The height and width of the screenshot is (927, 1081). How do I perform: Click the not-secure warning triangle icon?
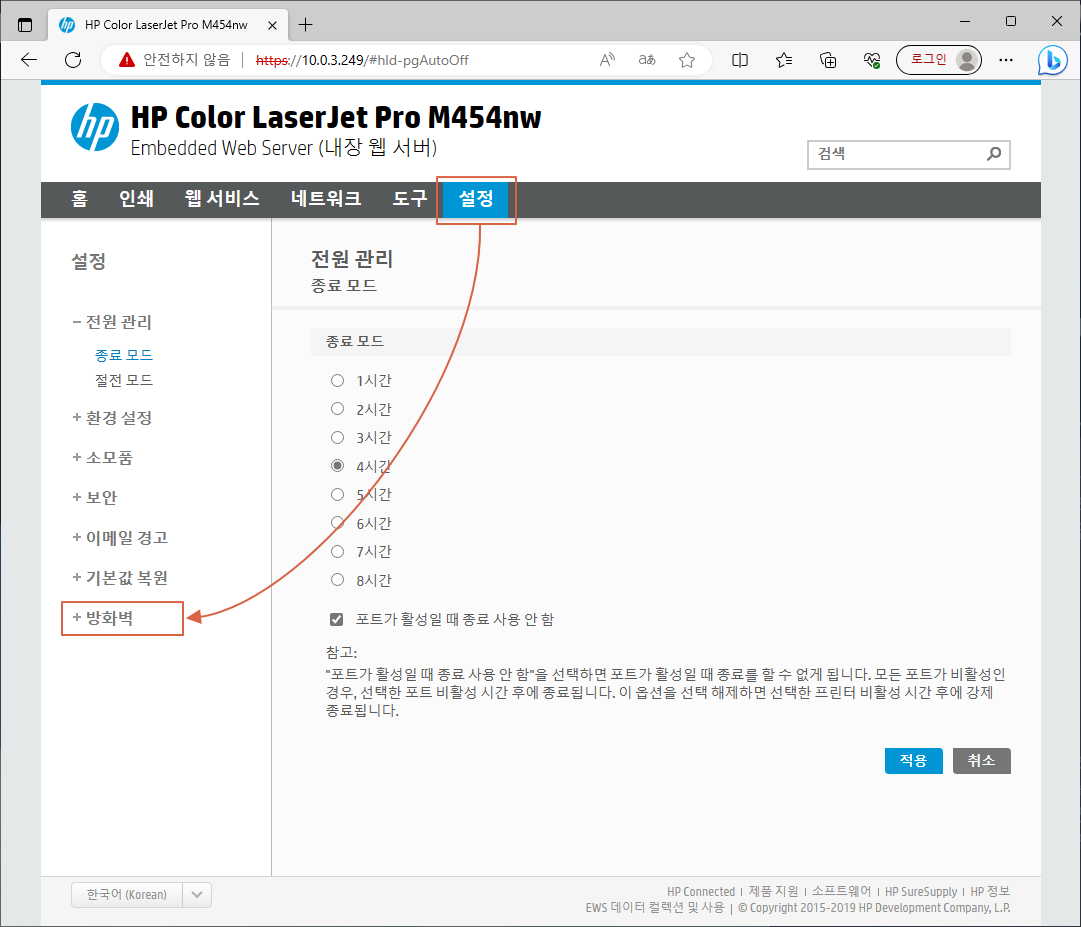[x=127, y=60]
